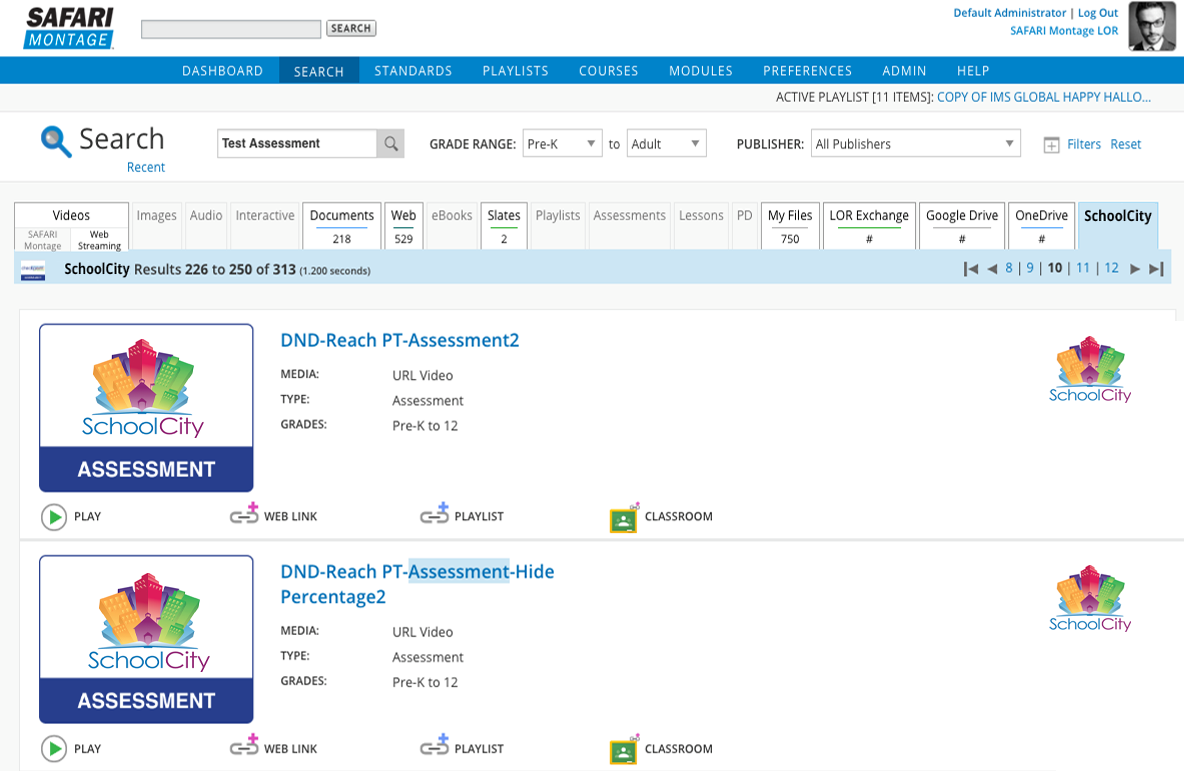The height and width of the screenshot is (771, 1184).
Task: Go to next results page arrow
Action: [1134, 268]
